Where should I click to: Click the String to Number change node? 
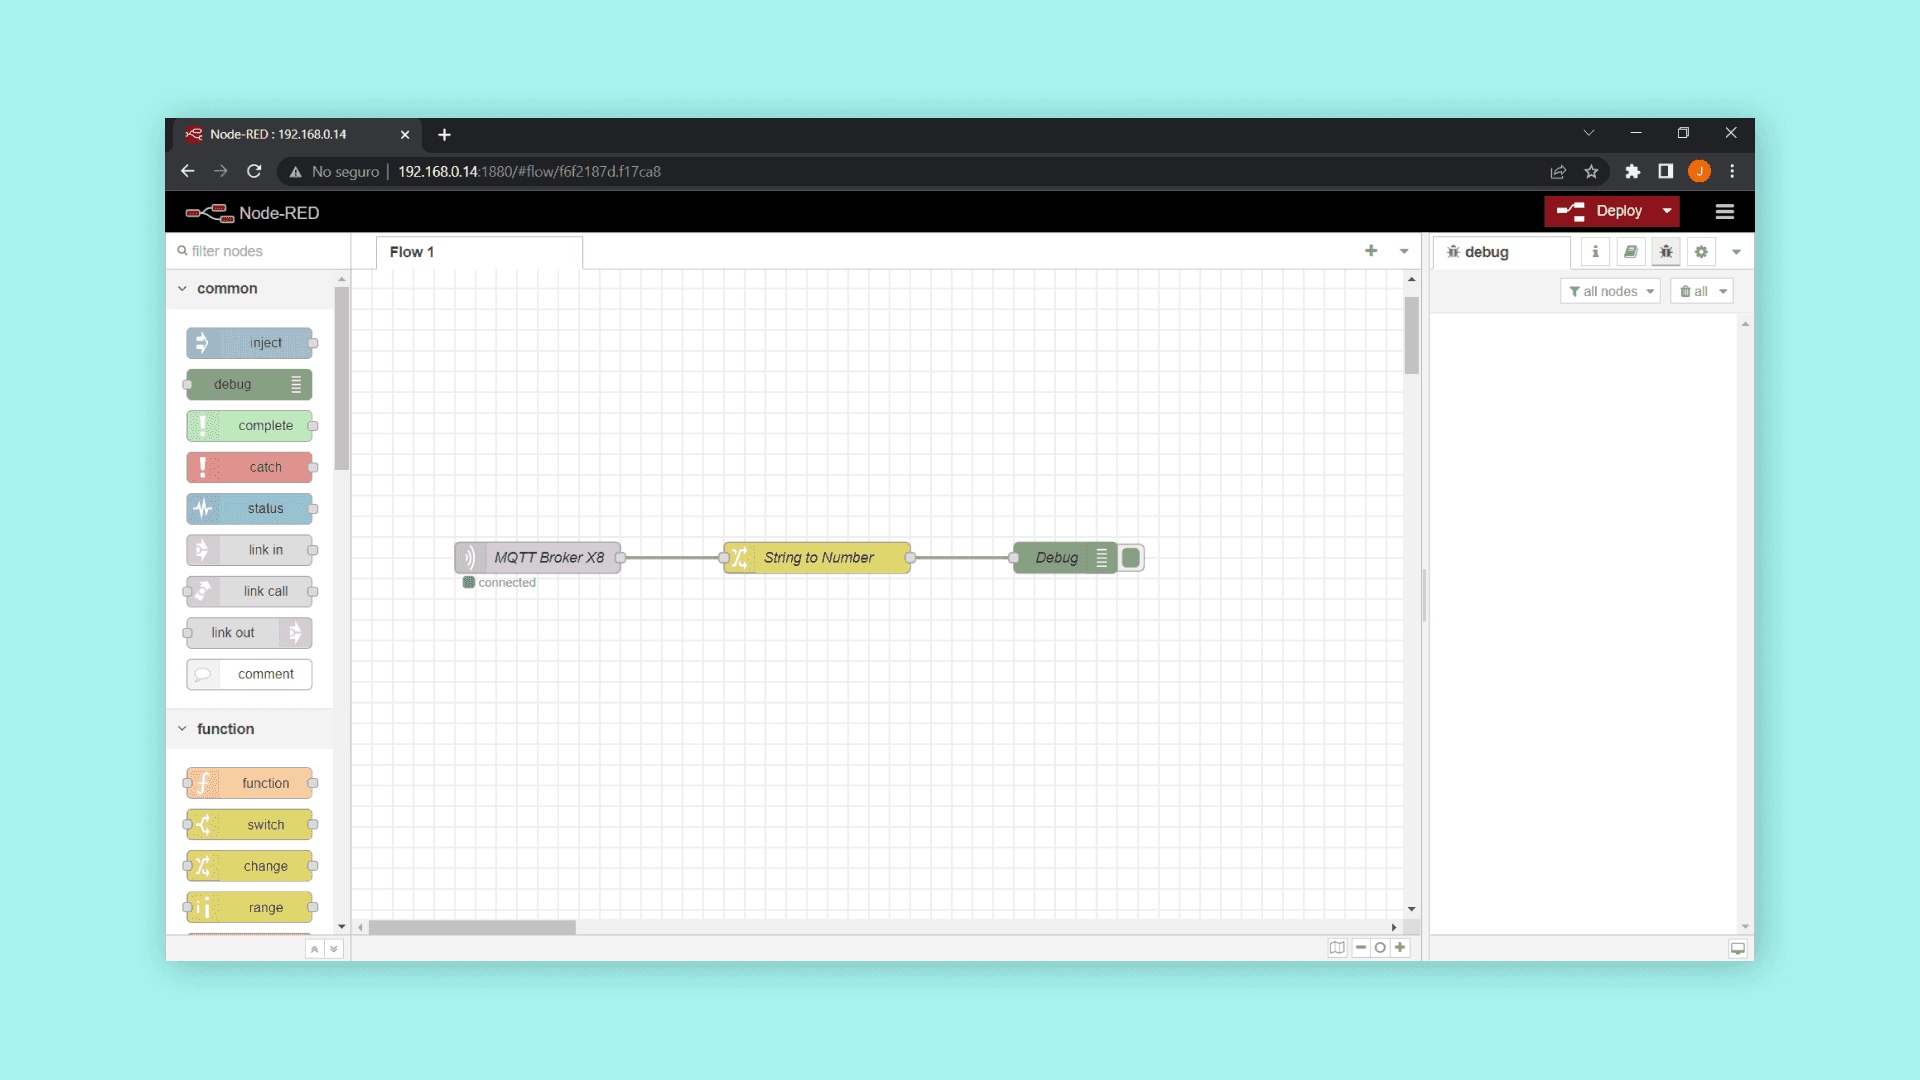click(817, 558)
